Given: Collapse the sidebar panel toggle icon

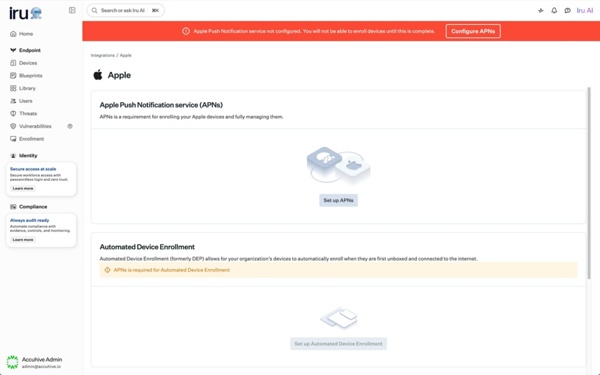Looking at the screenshot, I should (72, 10).
